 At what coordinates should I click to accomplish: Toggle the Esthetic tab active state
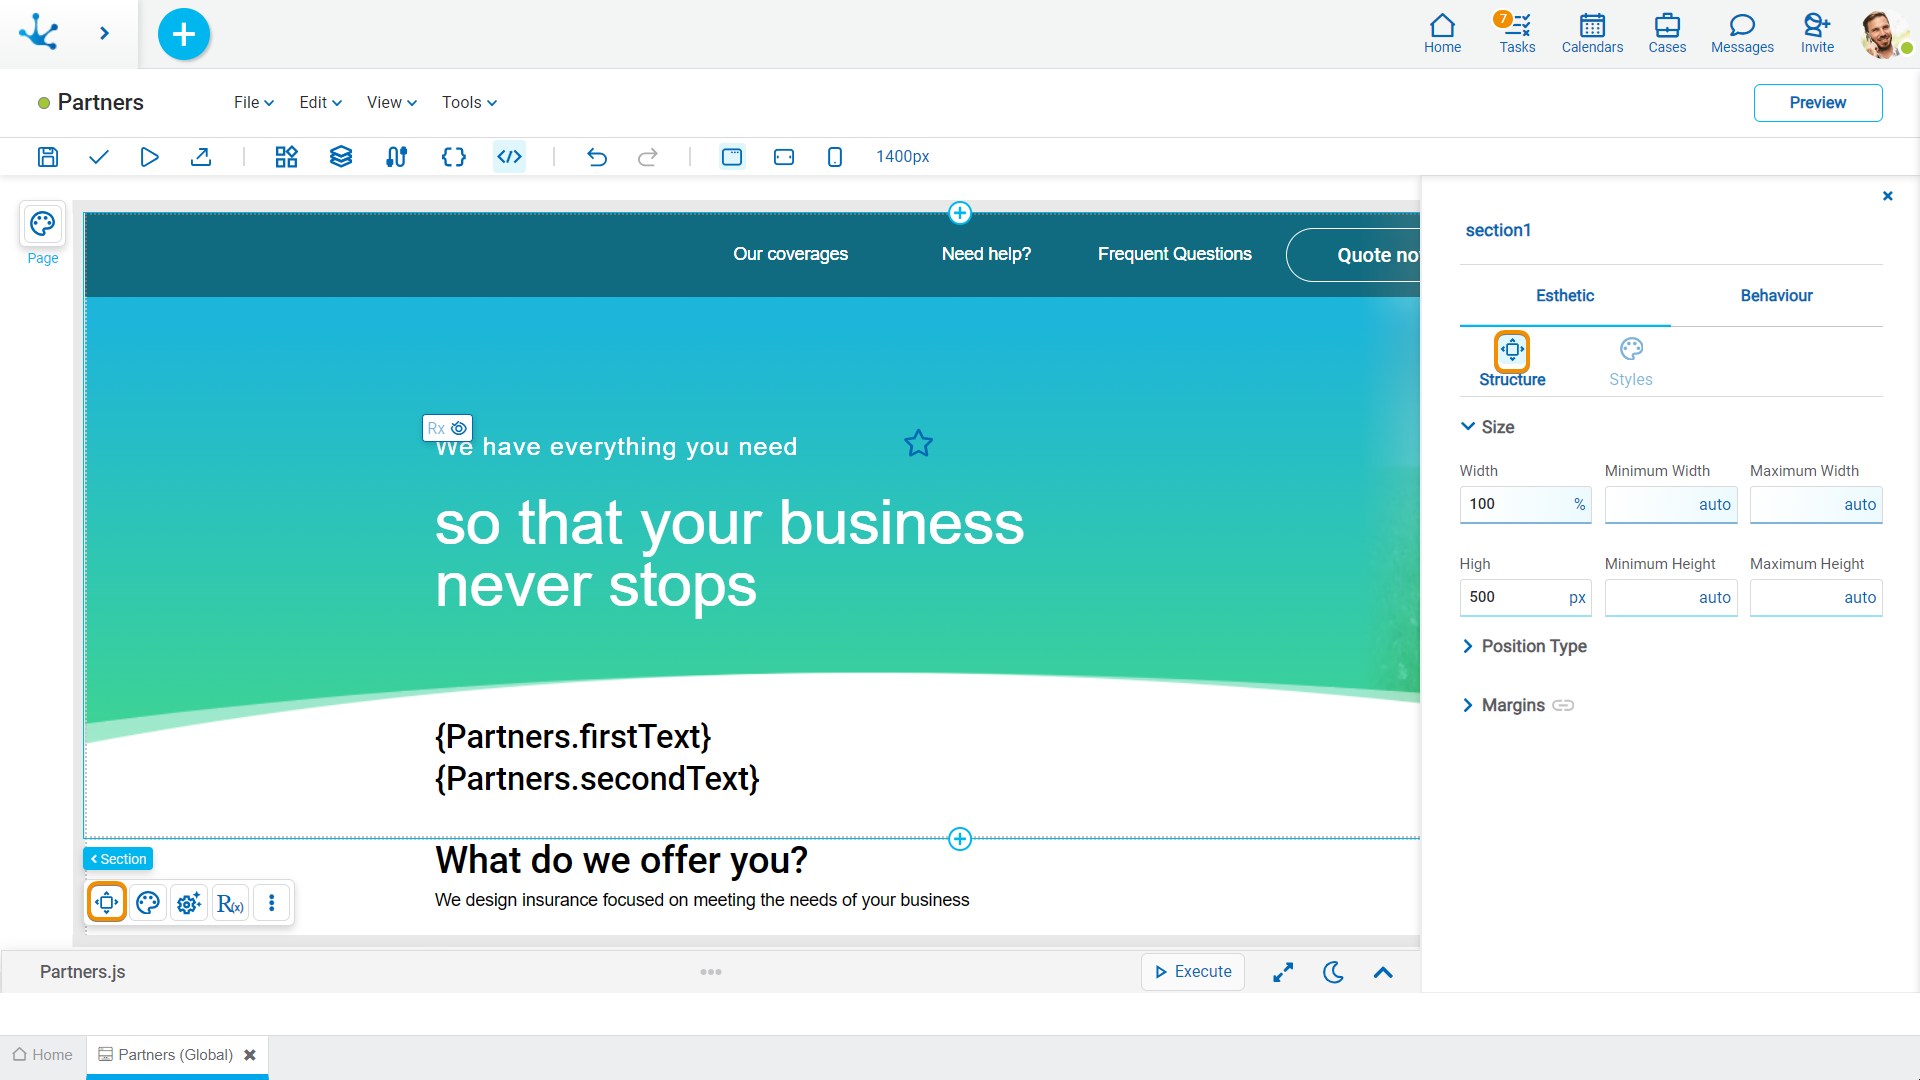coord(1564,295)
